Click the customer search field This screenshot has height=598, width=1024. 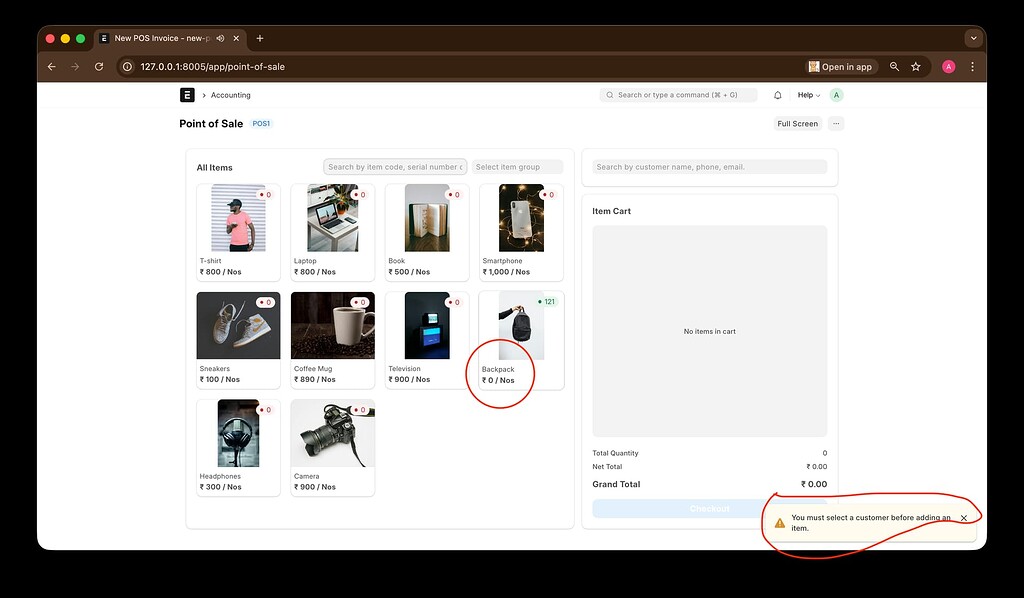point(709,166)
